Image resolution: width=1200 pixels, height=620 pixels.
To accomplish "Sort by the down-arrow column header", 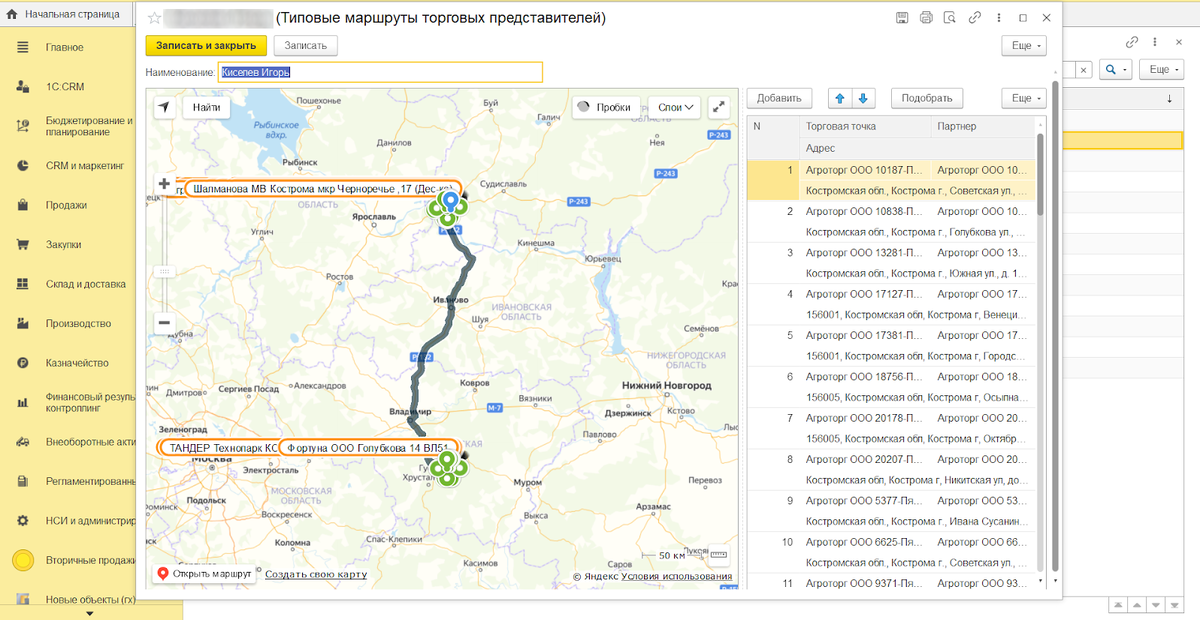I will click(x=1169, y=99).
